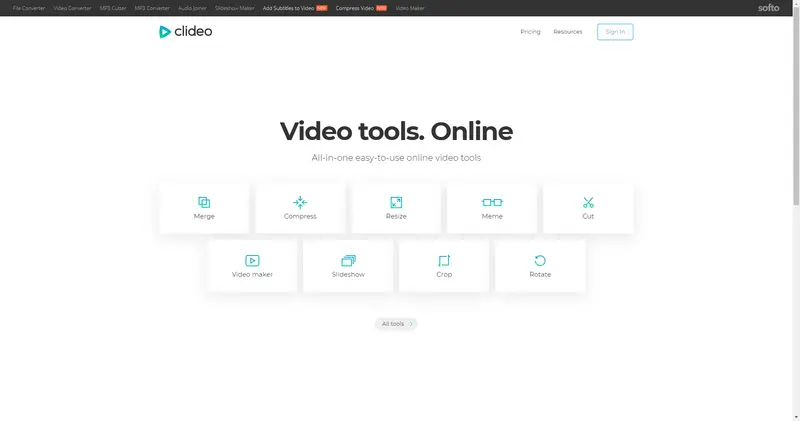Expand the All tools list
Screen dimensions: 800x421
tap(398, 324)
